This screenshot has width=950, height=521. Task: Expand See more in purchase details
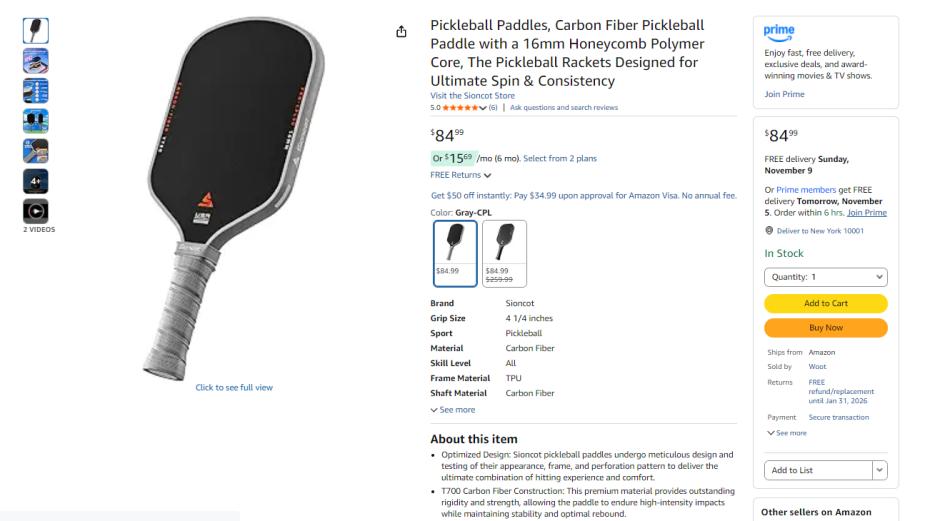coord(785,433)
